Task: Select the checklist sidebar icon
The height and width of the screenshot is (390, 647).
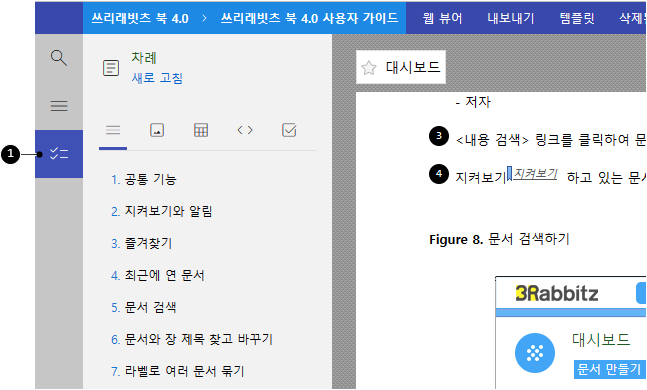Action: (x=59, y=154)
